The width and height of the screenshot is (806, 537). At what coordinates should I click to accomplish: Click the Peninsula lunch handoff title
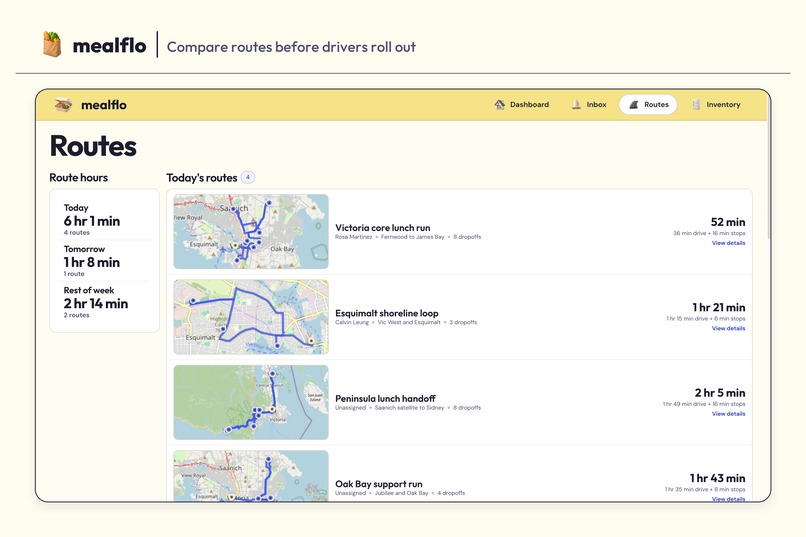tap(385, 398)
